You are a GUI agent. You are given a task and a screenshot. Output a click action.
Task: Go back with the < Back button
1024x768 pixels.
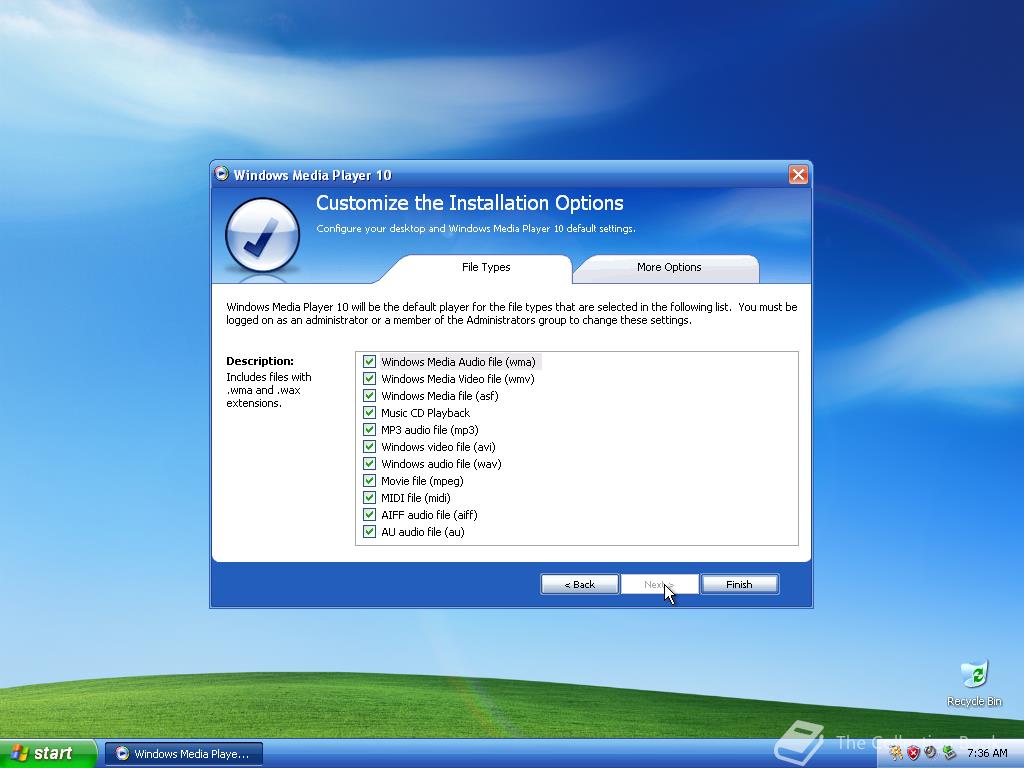coord(579,584)
